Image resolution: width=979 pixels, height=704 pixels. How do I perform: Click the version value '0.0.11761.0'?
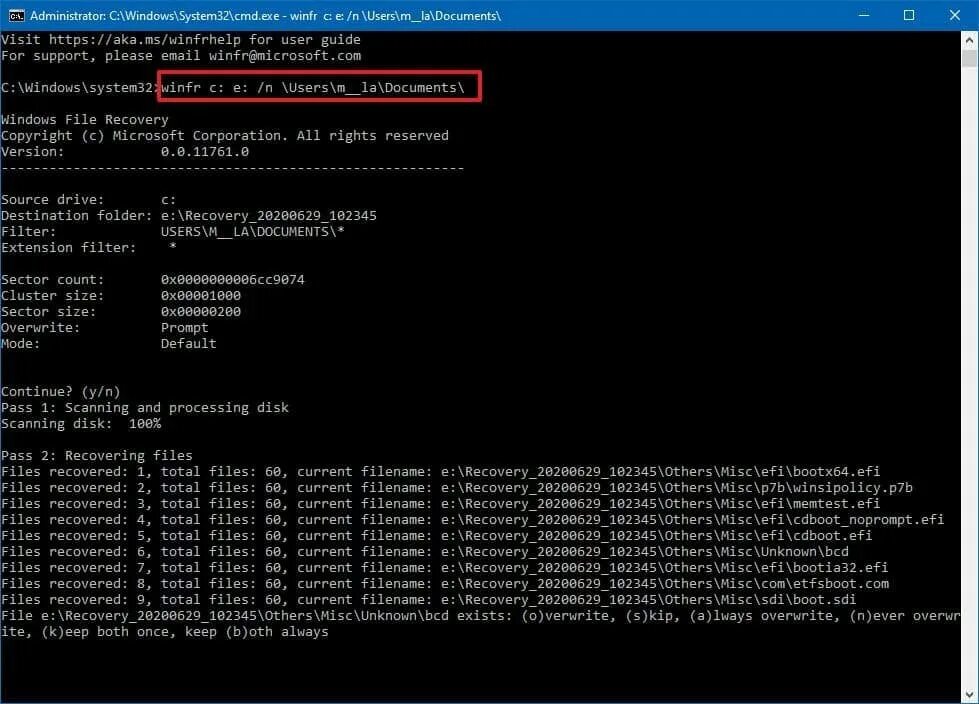[x=205, y=152]
